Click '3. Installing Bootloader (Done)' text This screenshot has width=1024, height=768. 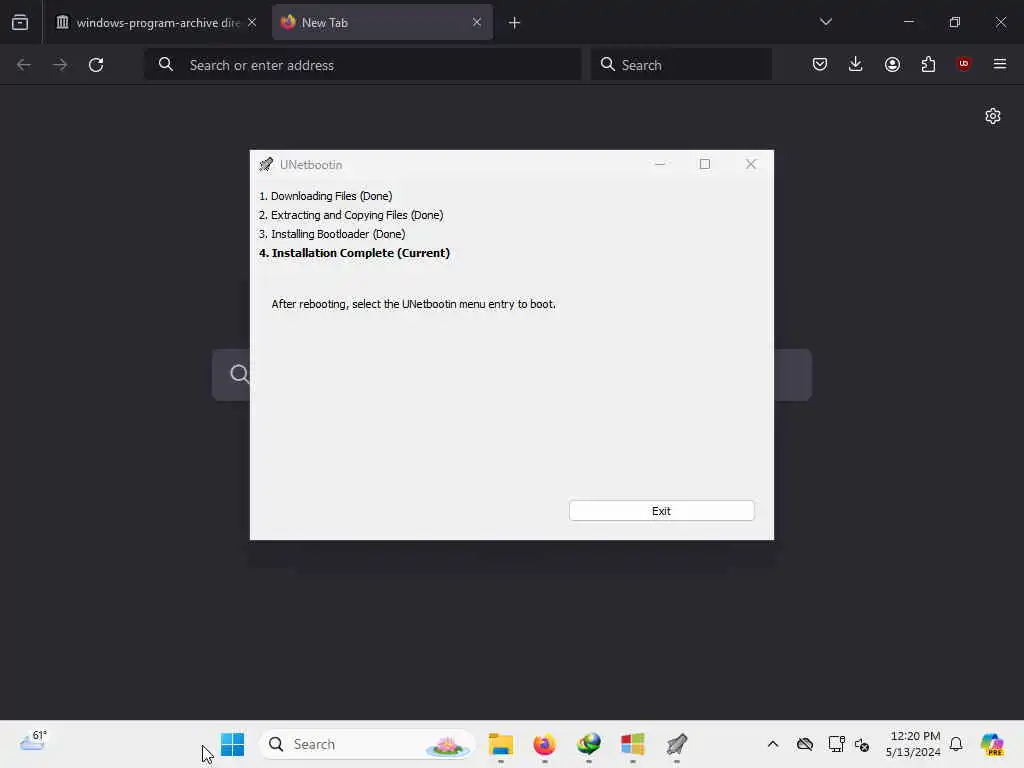coord(332,234)
